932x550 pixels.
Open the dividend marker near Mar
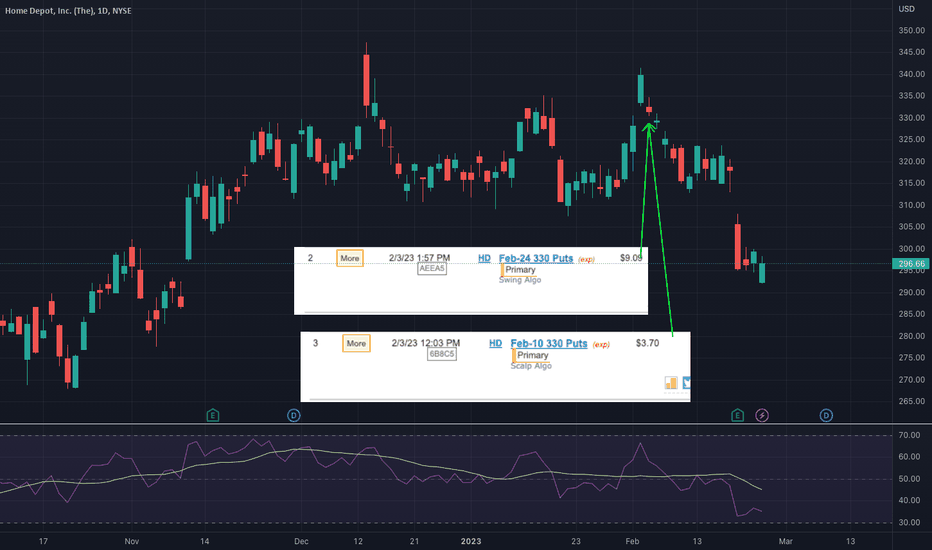pyautogui.click(x=826, y=415)
